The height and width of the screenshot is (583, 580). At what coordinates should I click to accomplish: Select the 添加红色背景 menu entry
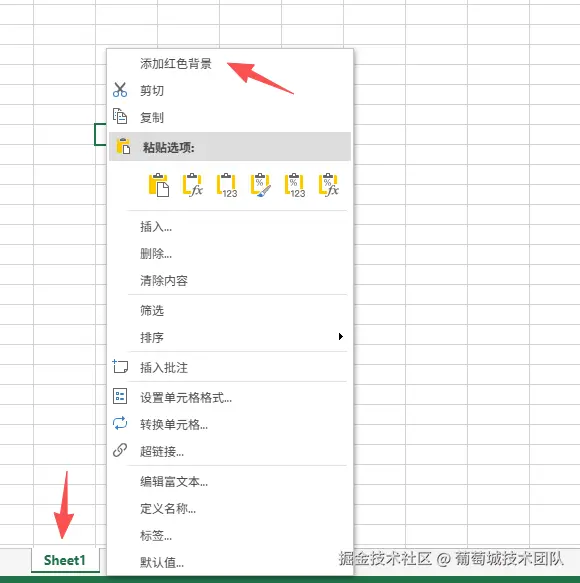tap(230, 64)
